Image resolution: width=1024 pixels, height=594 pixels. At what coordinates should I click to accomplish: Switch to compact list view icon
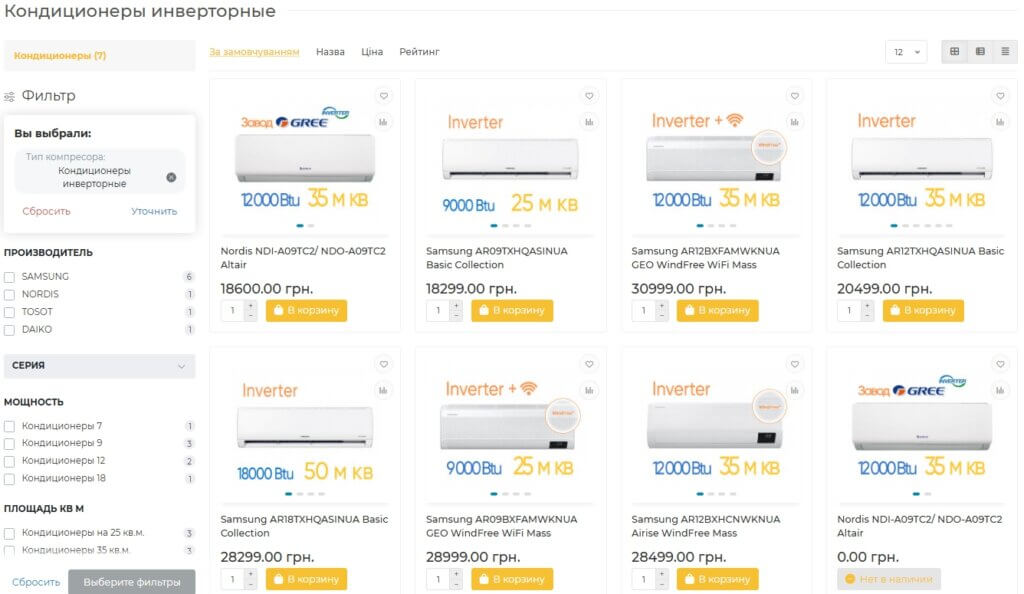pyautogui.click(x=1005, y=52)
